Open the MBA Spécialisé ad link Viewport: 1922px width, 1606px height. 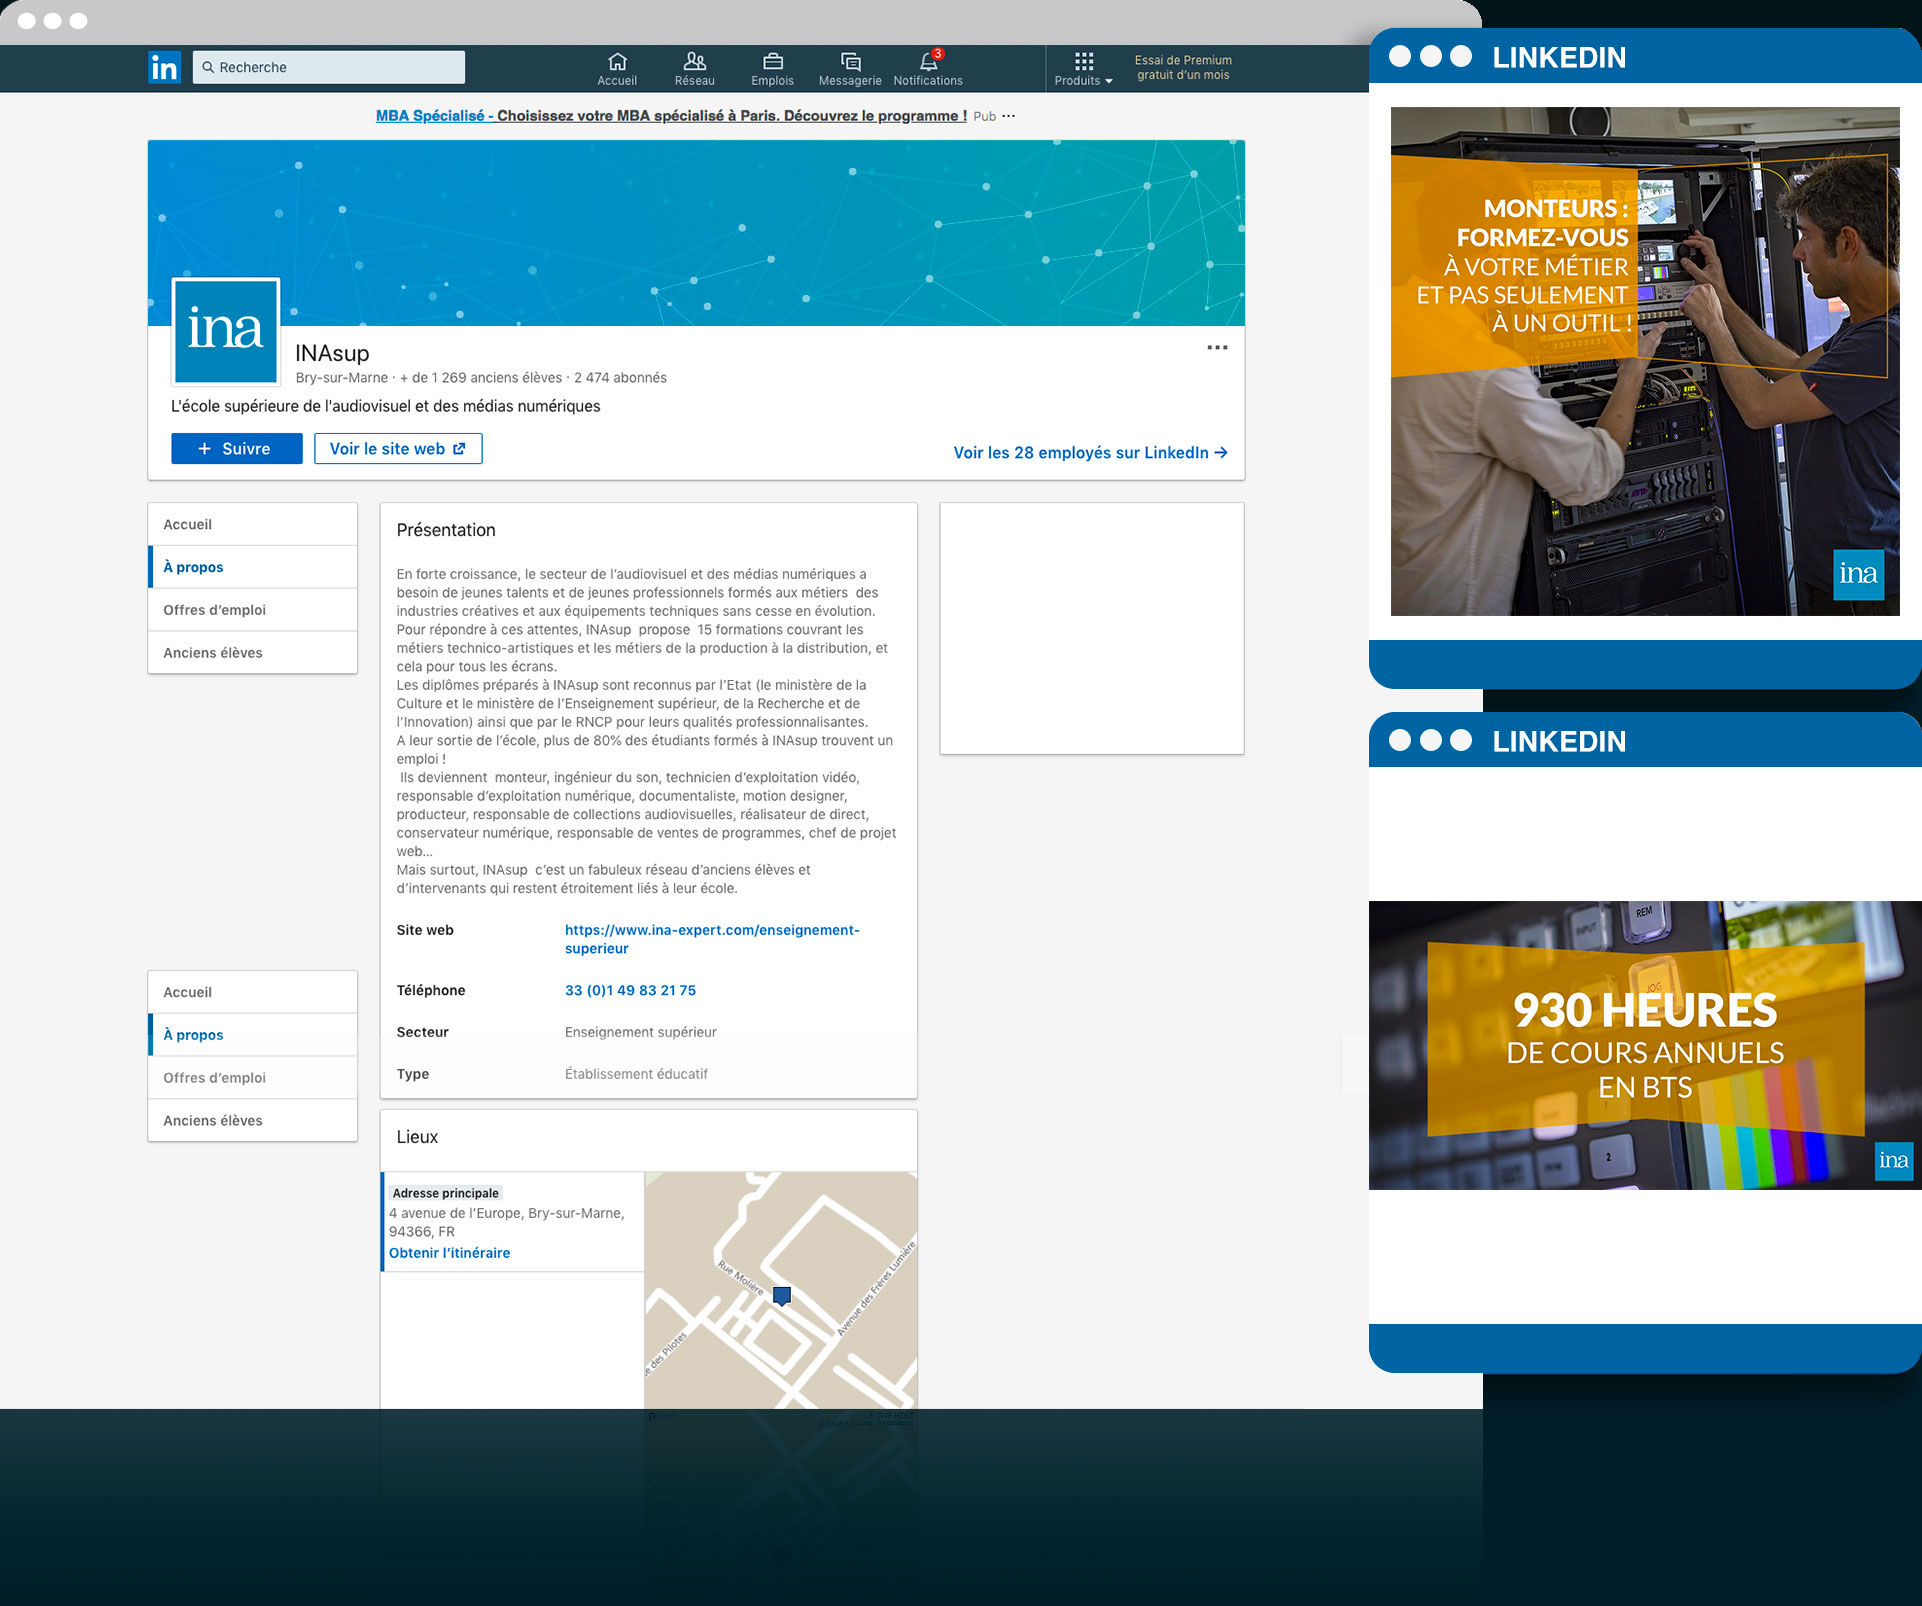[x=671, y=116]
